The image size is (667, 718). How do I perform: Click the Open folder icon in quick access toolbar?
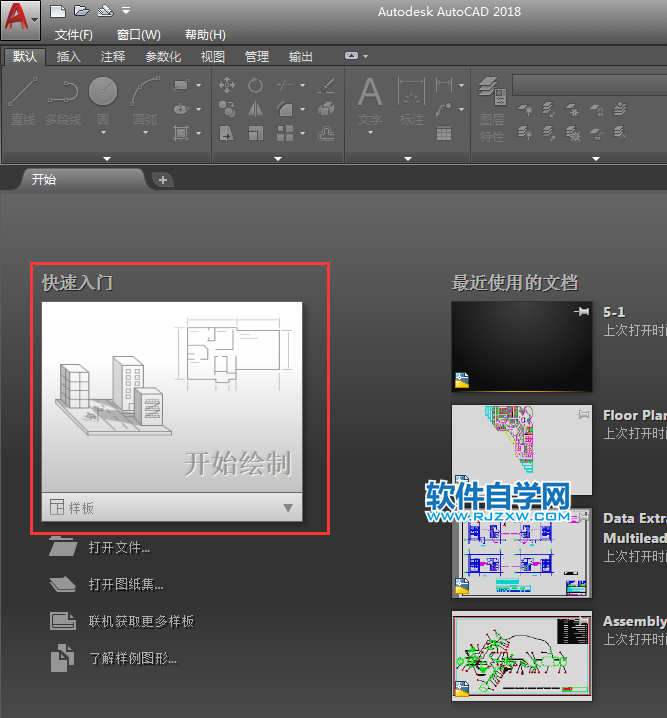(80, 12)
